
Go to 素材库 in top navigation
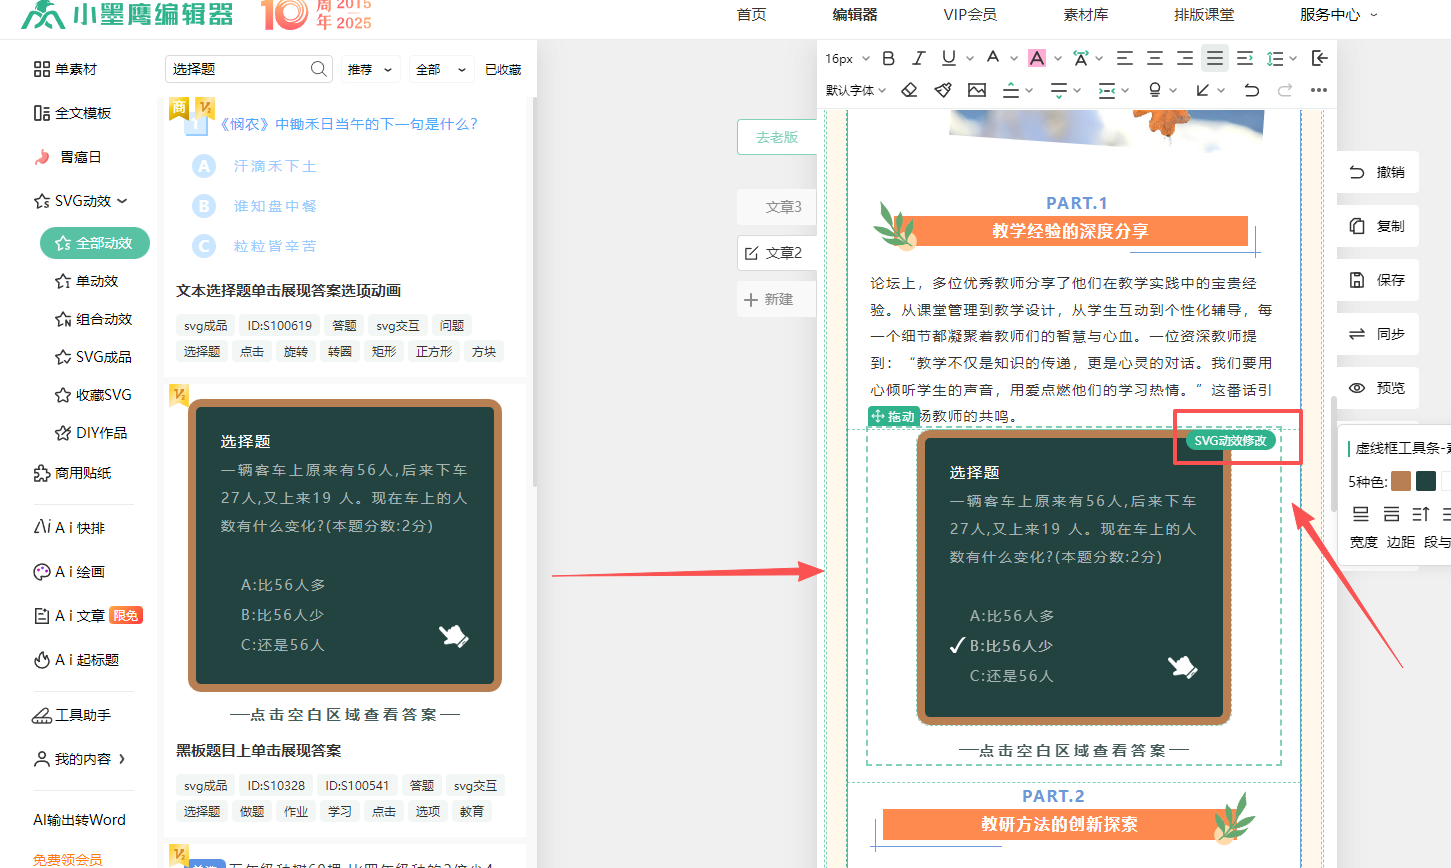point(1085,14)
